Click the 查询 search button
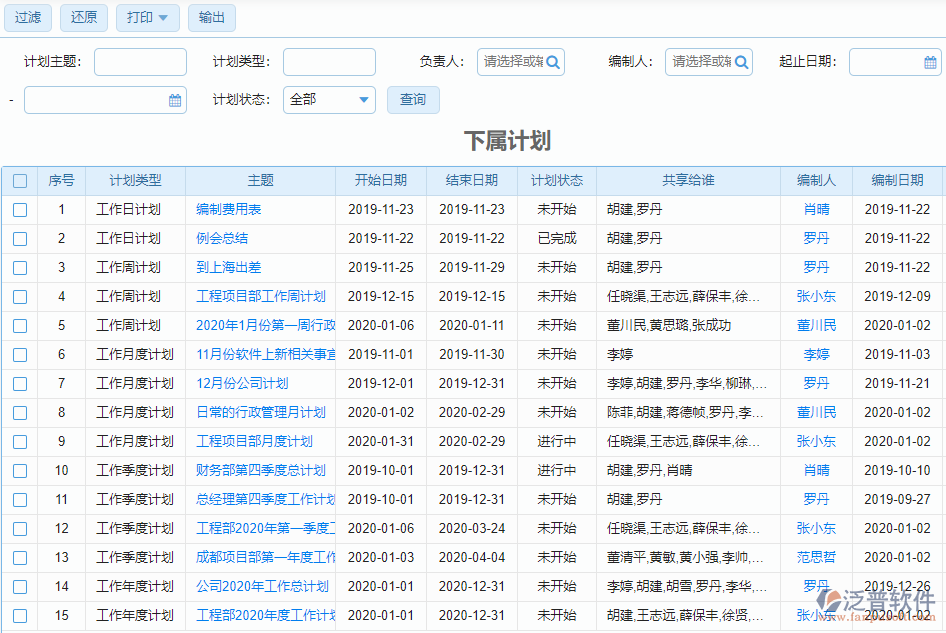Screen dimensions: 946x633 412,99
